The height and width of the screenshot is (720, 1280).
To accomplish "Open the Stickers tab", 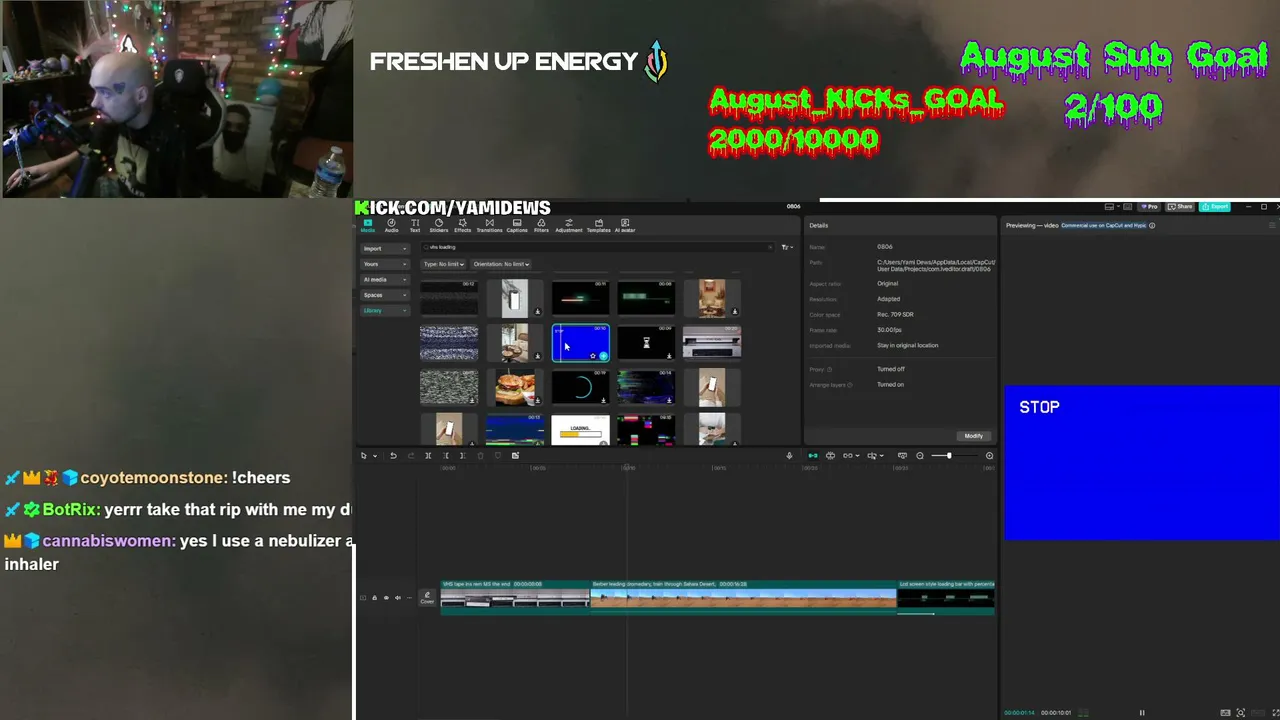I will [439, 226].
